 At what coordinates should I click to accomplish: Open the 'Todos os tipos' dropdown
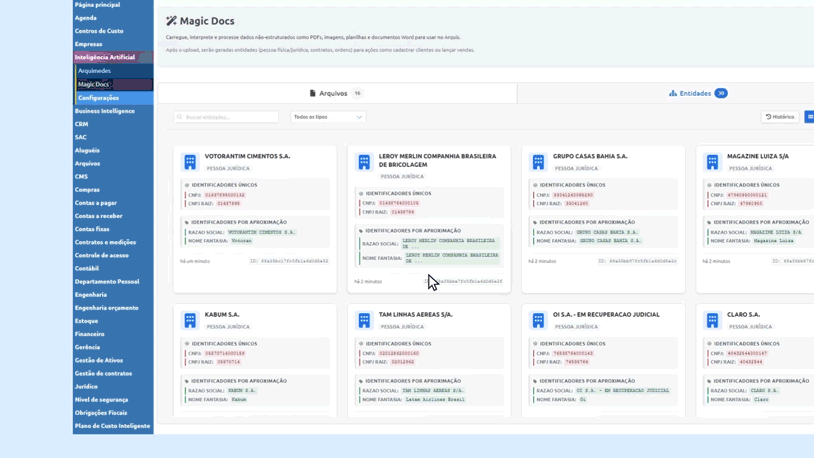(x=328, y=117)
